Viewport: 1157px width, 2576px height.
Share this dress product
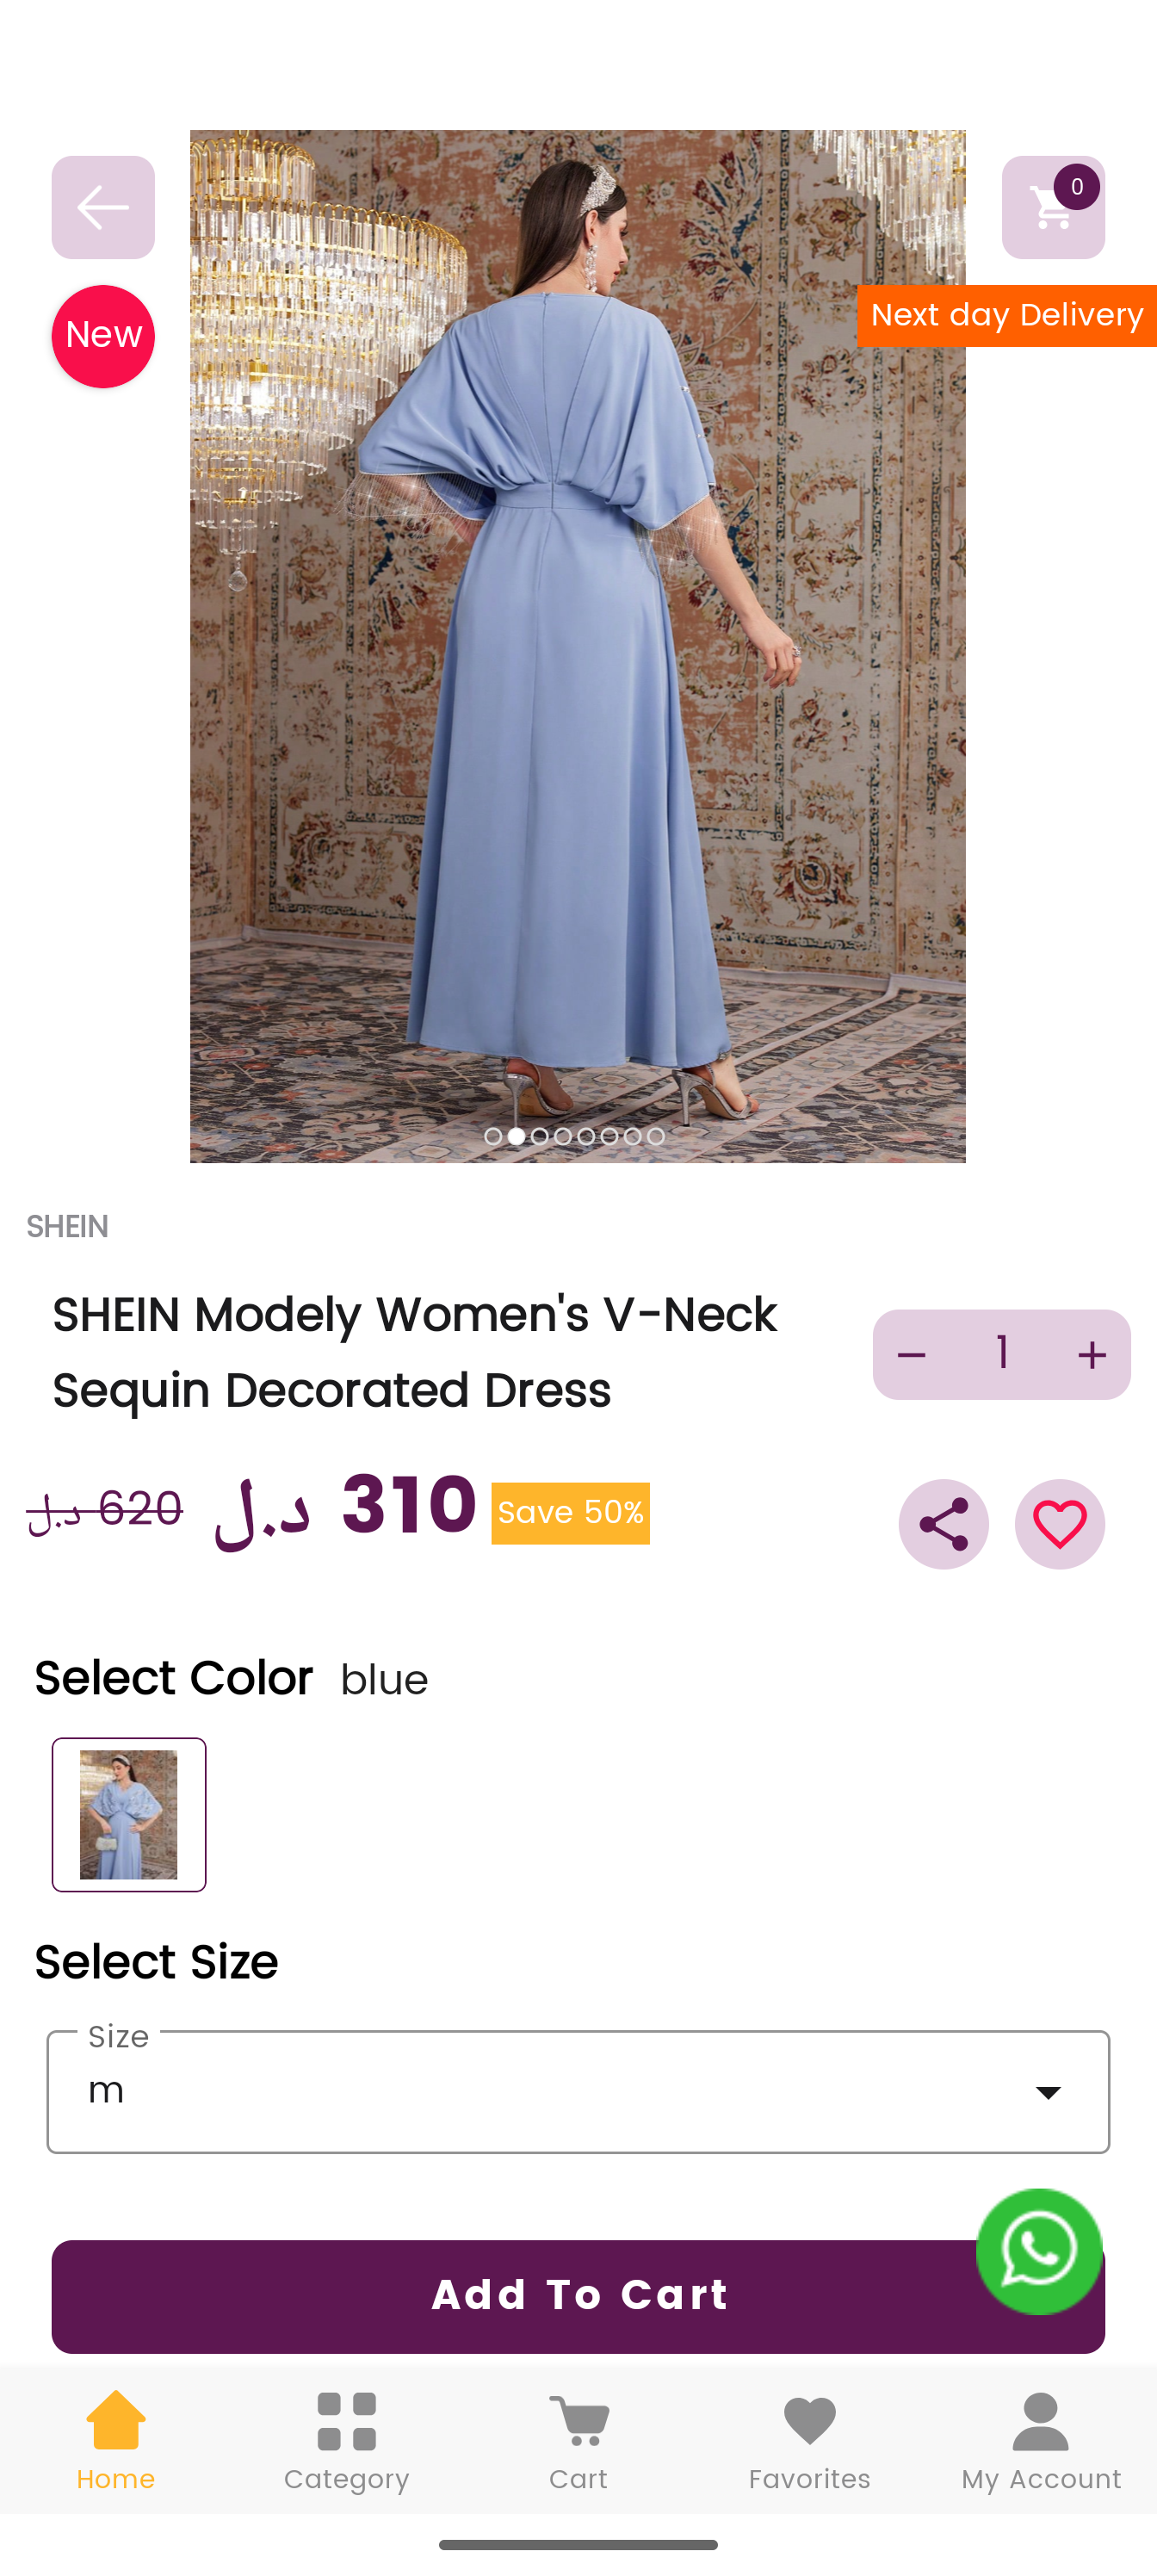943,1524
